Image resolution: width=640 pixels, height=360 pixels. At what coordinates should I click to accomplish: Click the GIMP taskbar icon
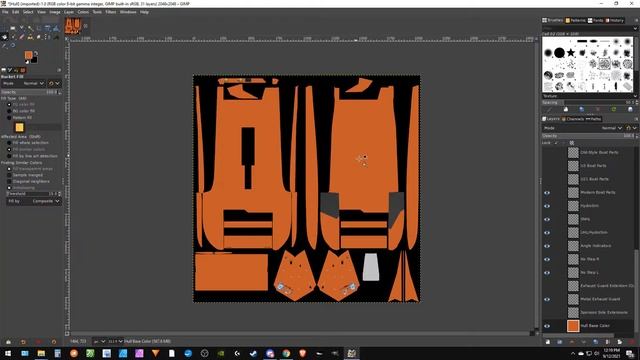point(351,353)
